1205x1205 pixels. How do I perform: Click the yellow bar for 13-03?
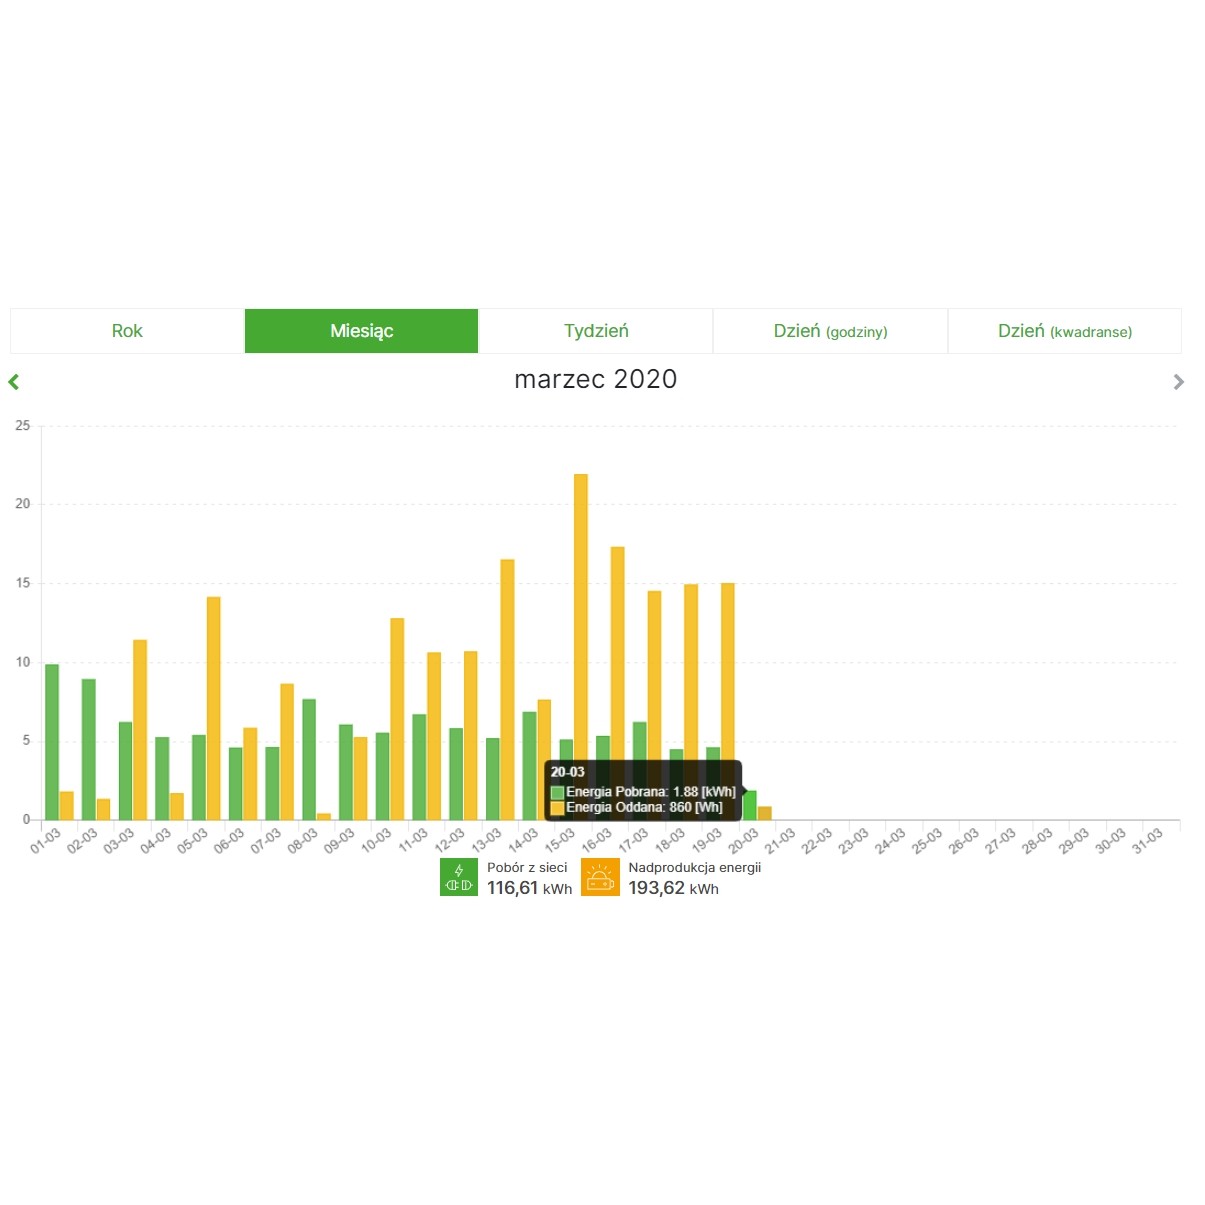(508, 690)
